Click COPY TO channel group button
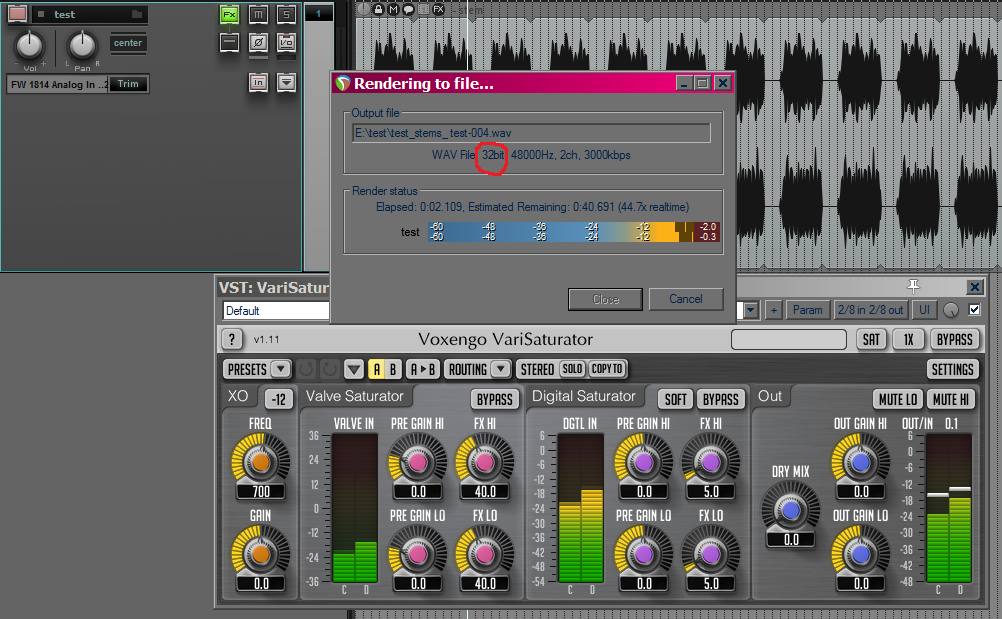Viewport: 1002px width, 619px height. click(606, 369)
